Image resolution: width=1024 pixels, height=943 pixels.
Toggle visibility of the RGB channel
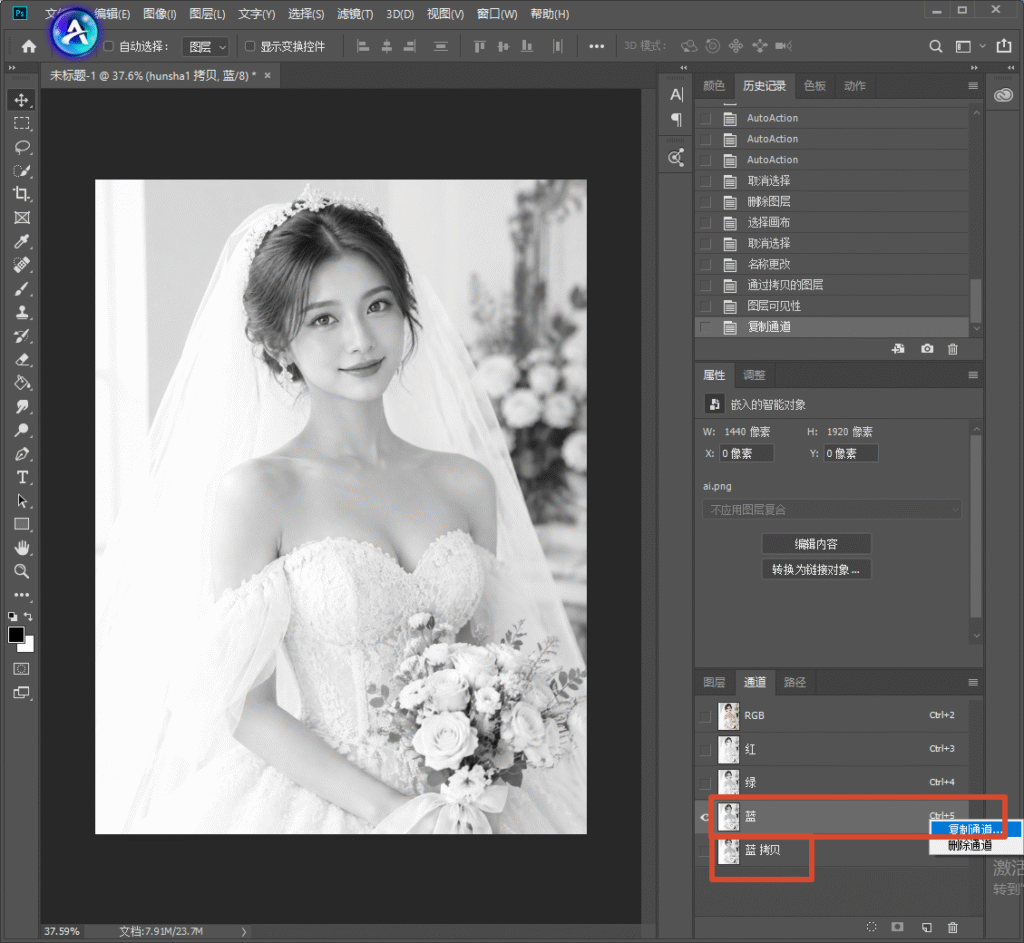(x=705, y=716)
